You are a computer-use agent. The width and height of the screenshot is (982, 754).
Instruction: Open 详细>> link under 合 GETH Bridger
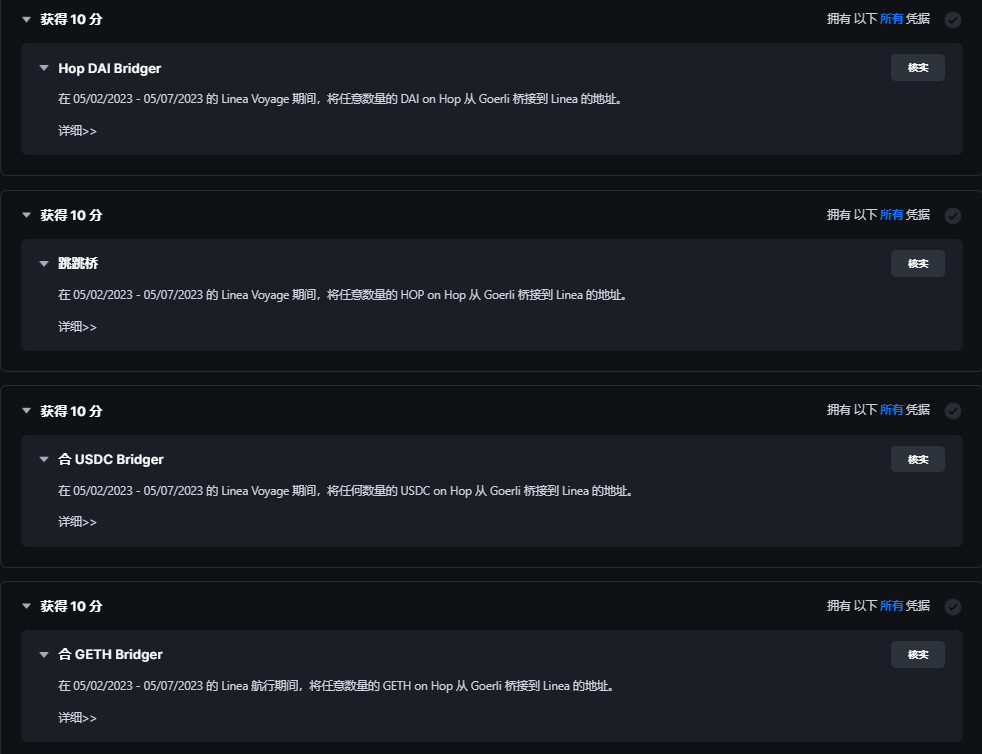(77, 717)
